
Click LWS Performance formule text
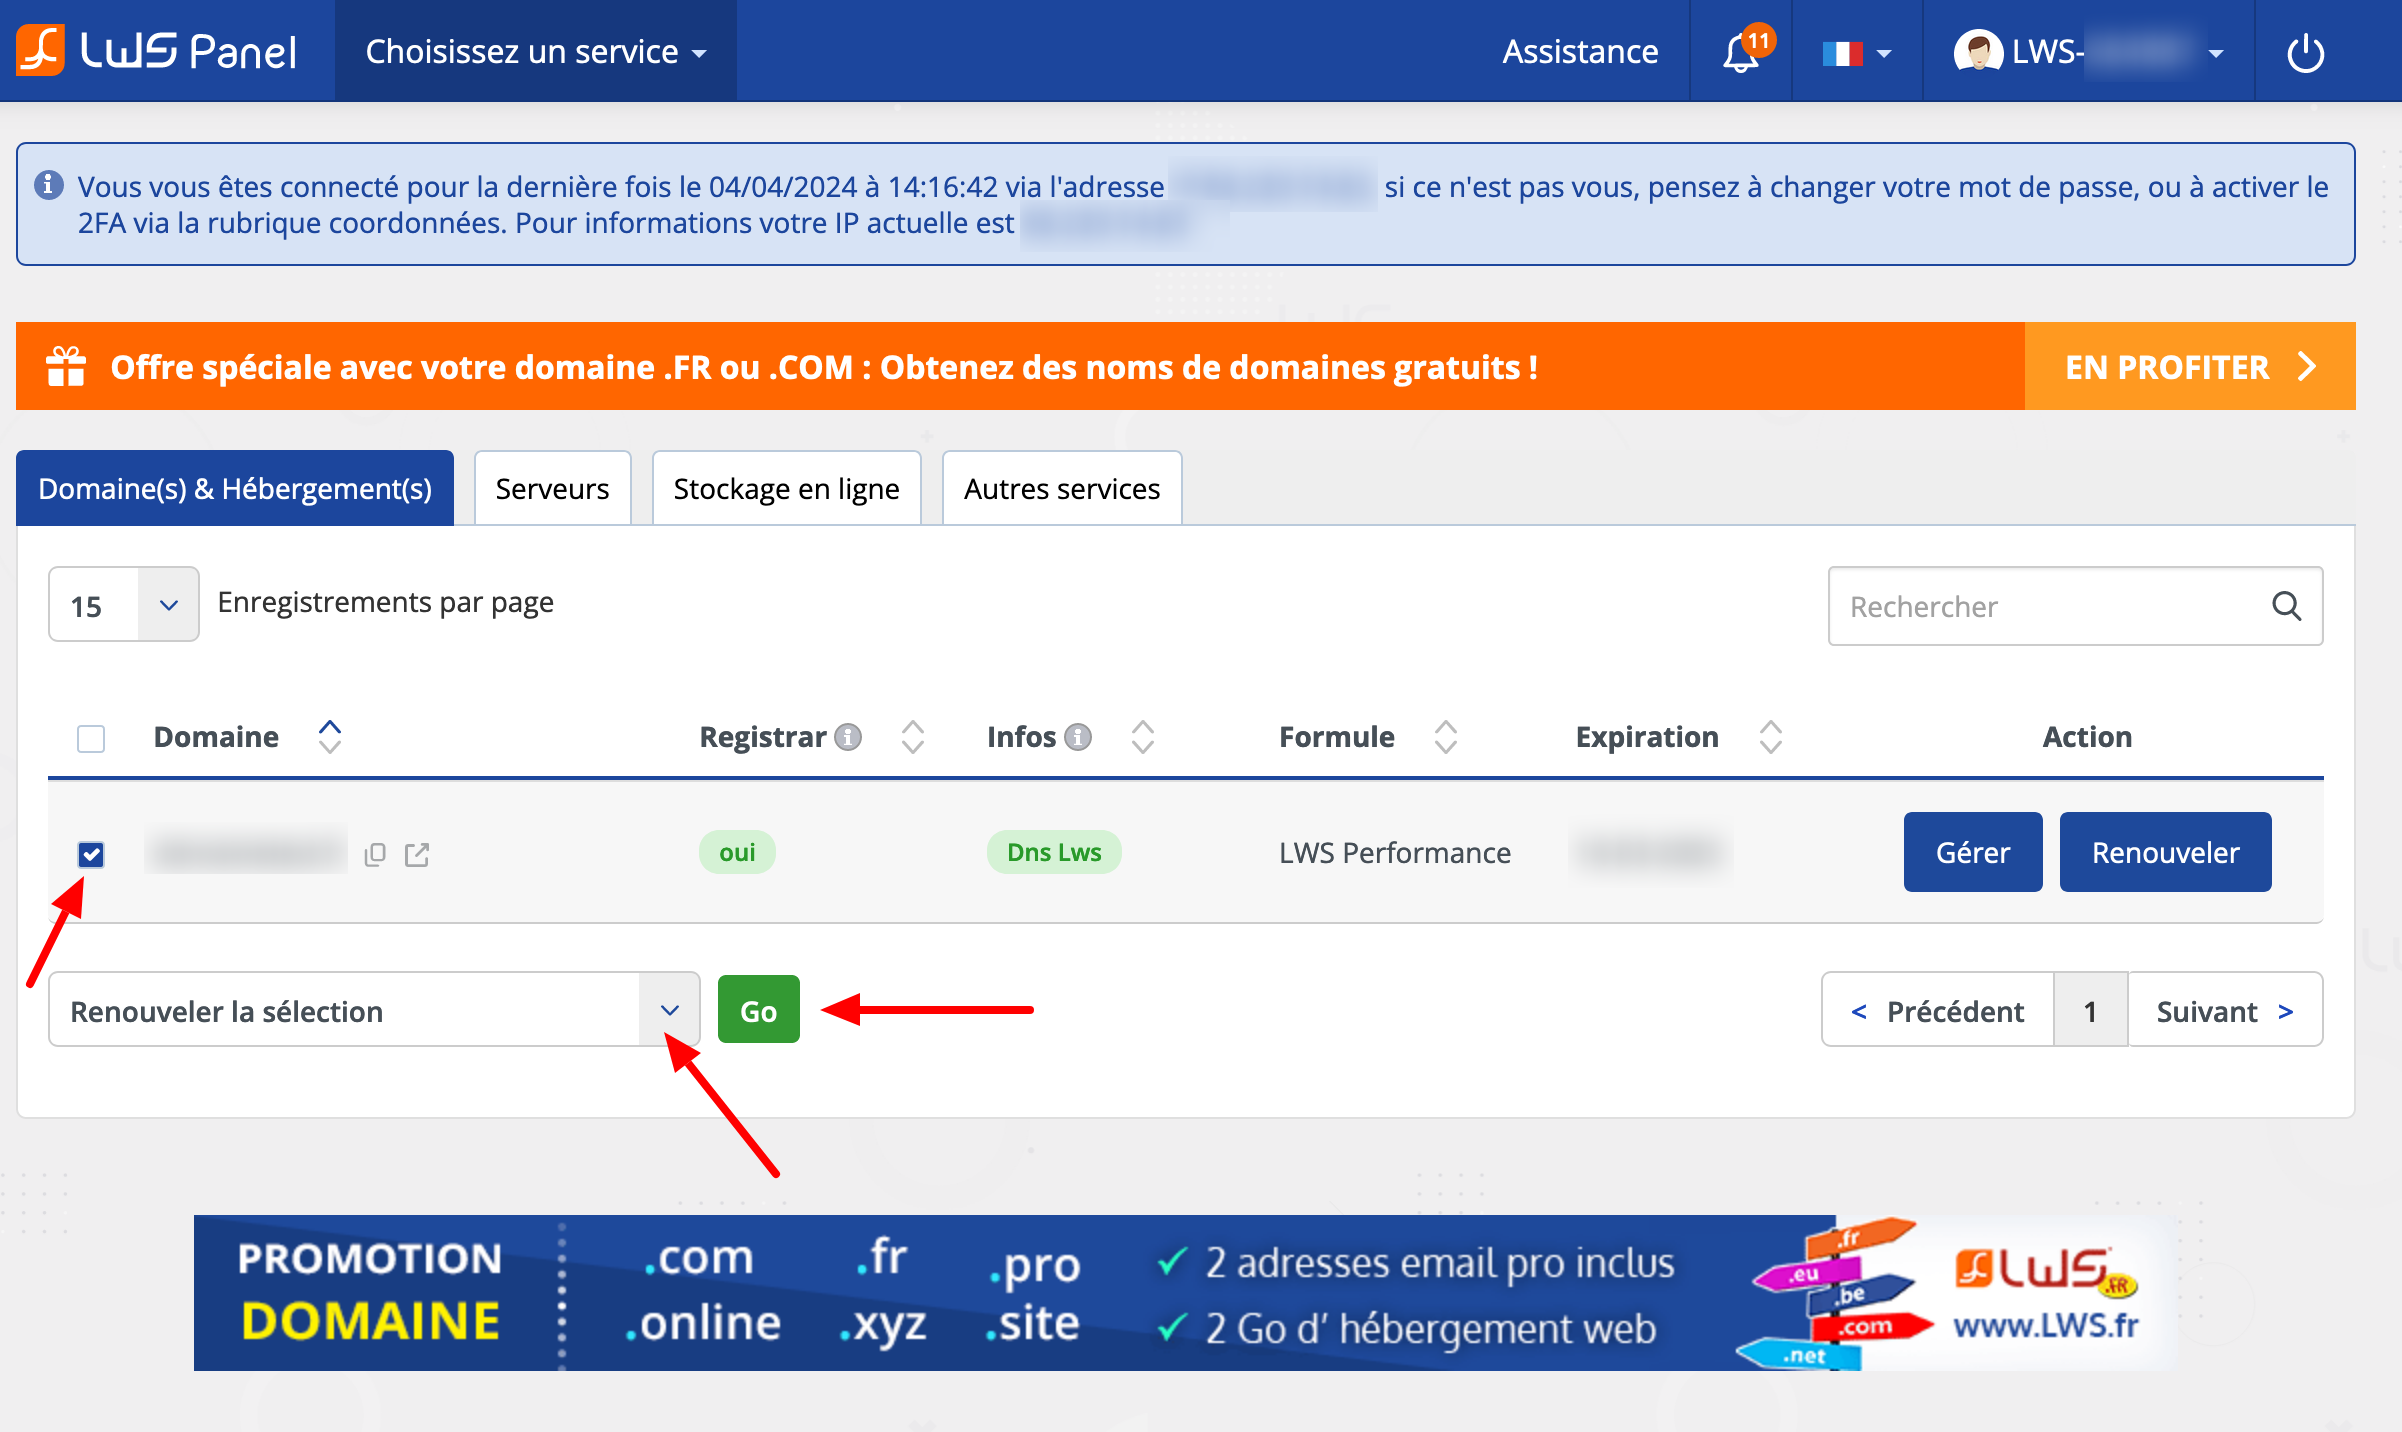(x=1395, y=853)
